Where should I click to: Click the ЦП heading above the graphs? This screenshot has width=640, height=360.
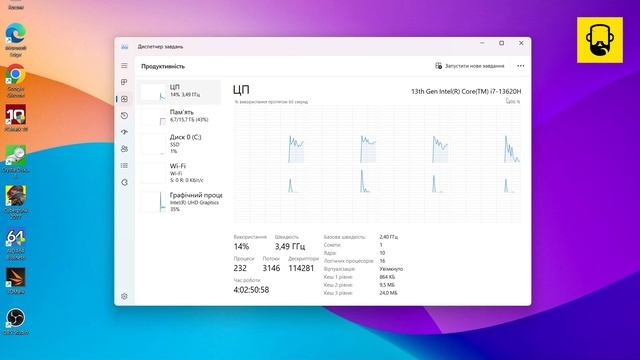click(241, 90)
